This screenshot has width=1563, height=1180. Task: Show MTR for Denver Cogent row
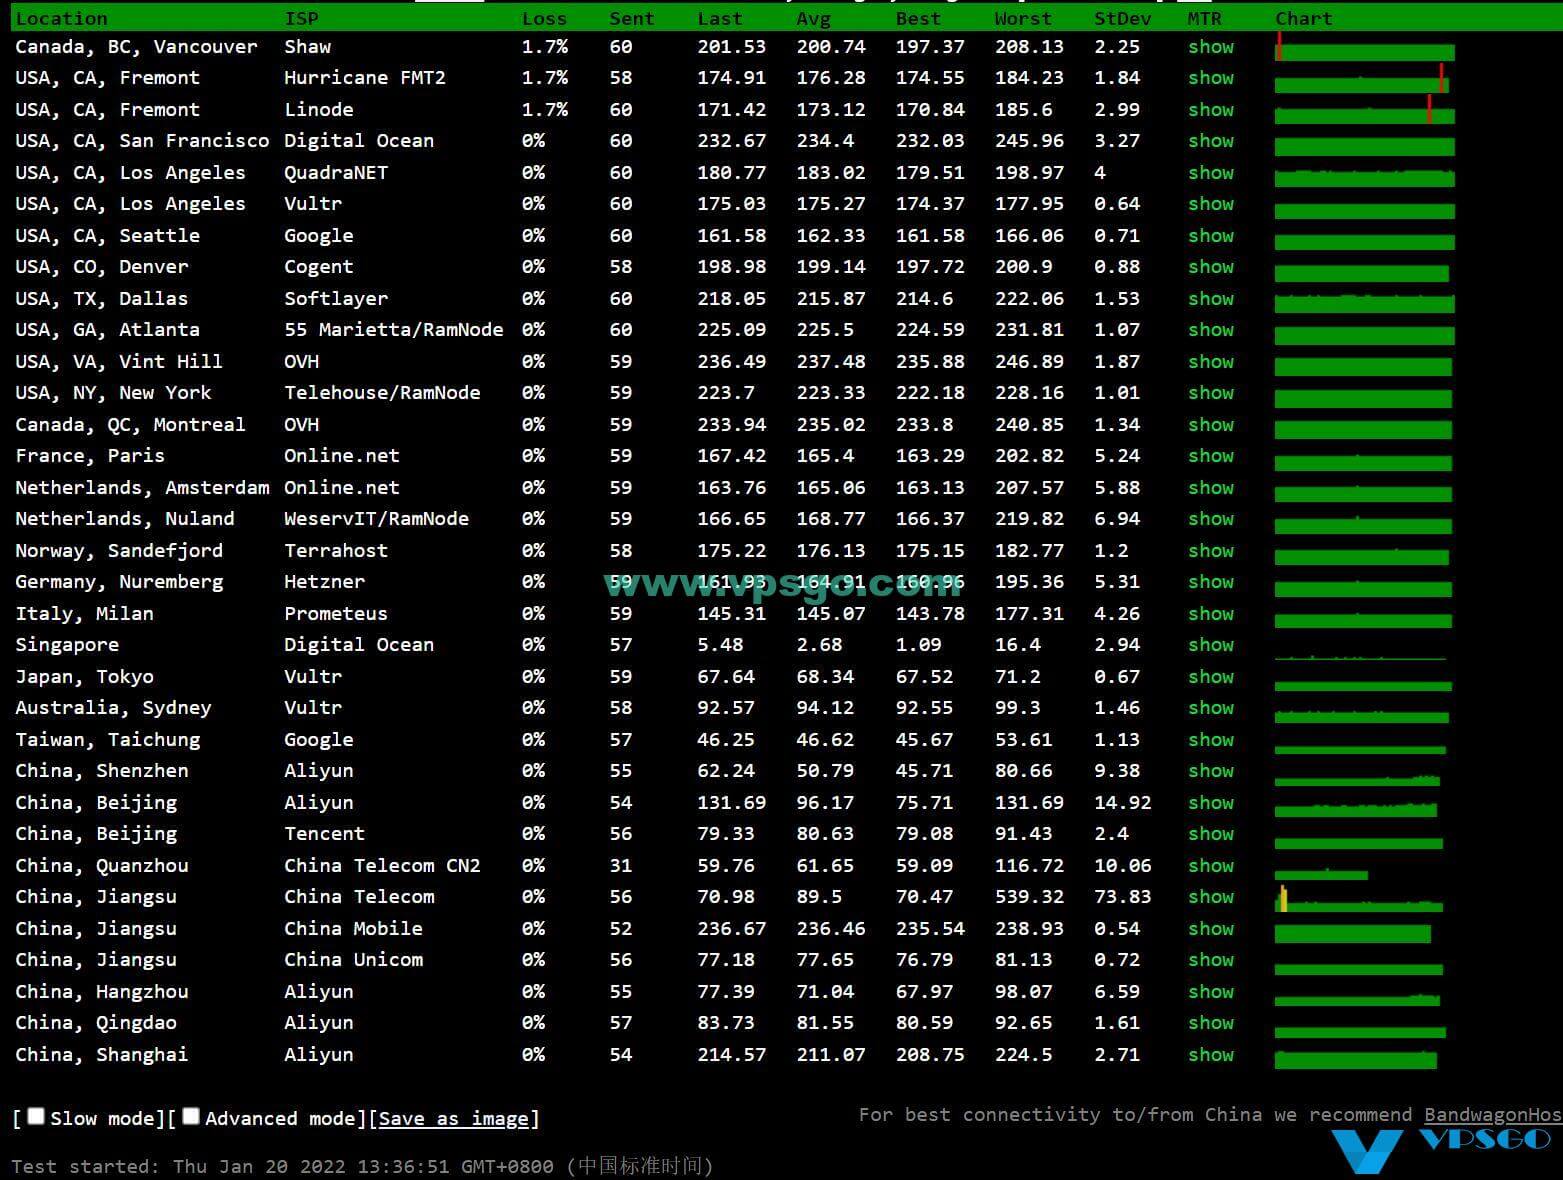(x=1211, y=267)
